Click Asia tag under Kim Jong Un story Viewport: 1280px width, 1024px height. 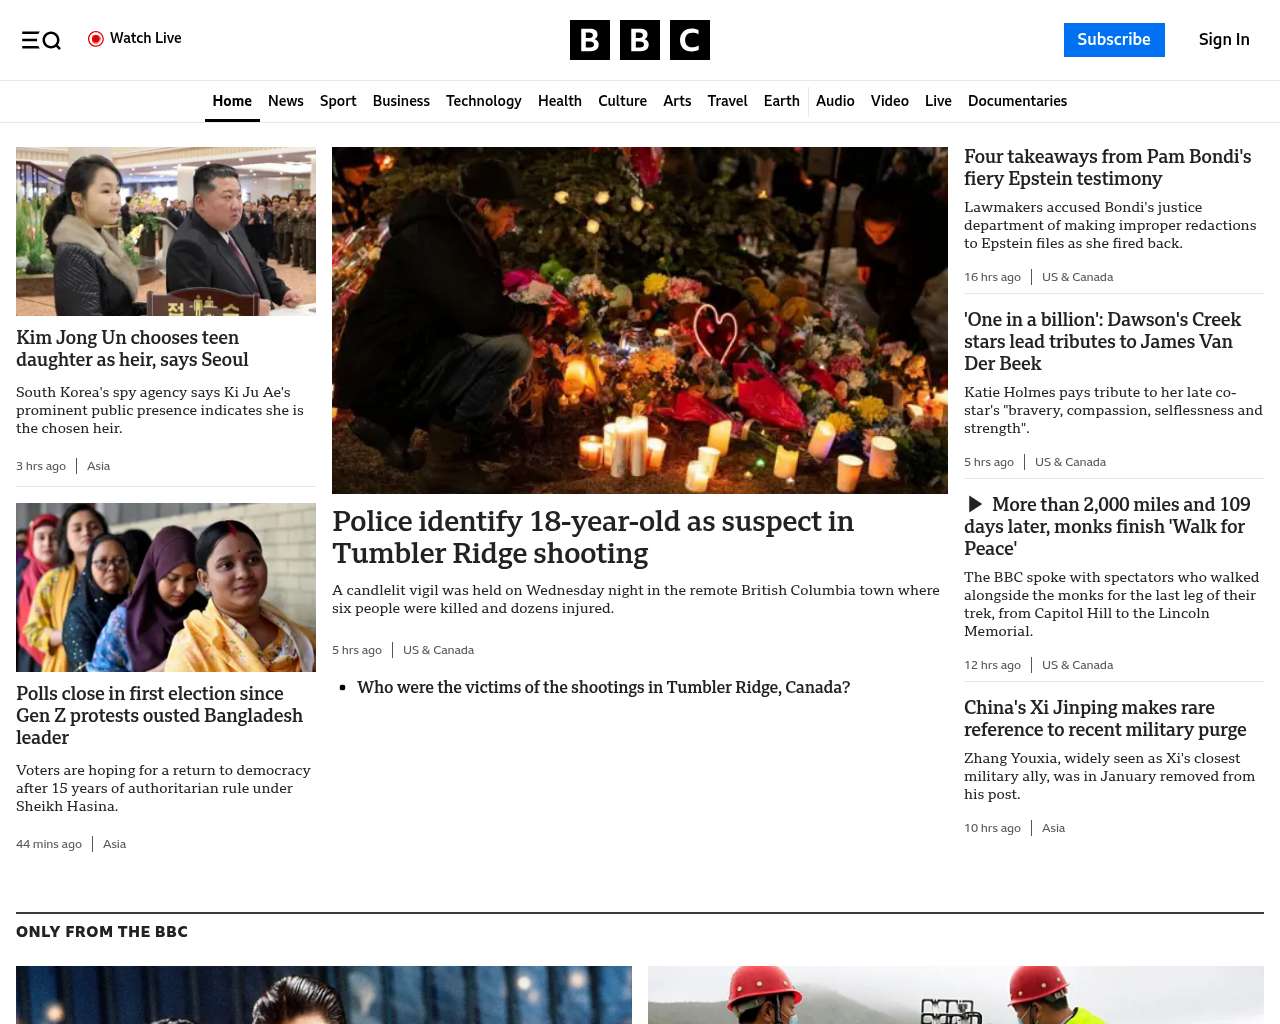(98, 466)
